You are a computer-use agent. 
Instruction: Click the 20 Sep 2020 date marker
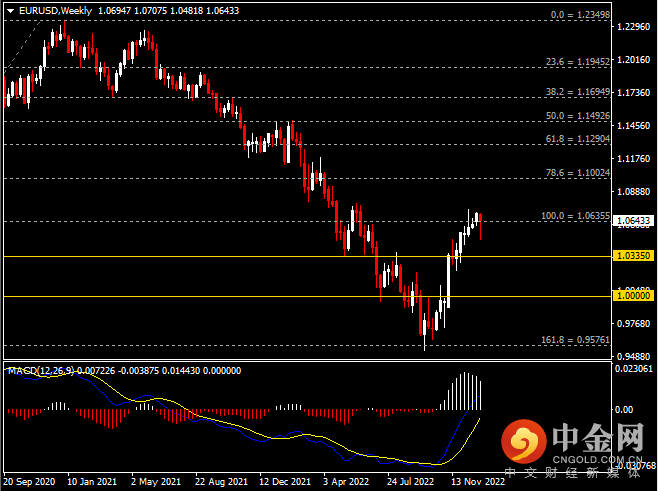tap(30, 481)
